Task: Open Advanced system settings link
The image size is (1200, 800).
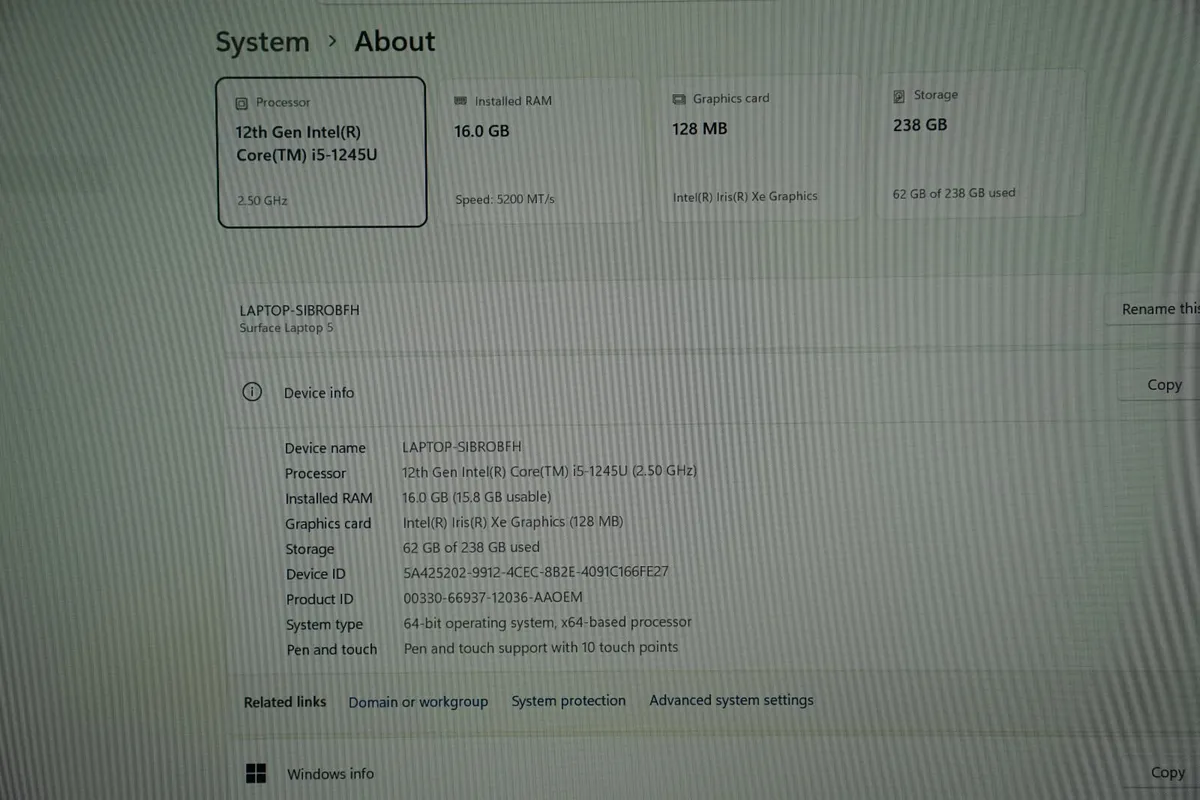Action: point(731,700)
